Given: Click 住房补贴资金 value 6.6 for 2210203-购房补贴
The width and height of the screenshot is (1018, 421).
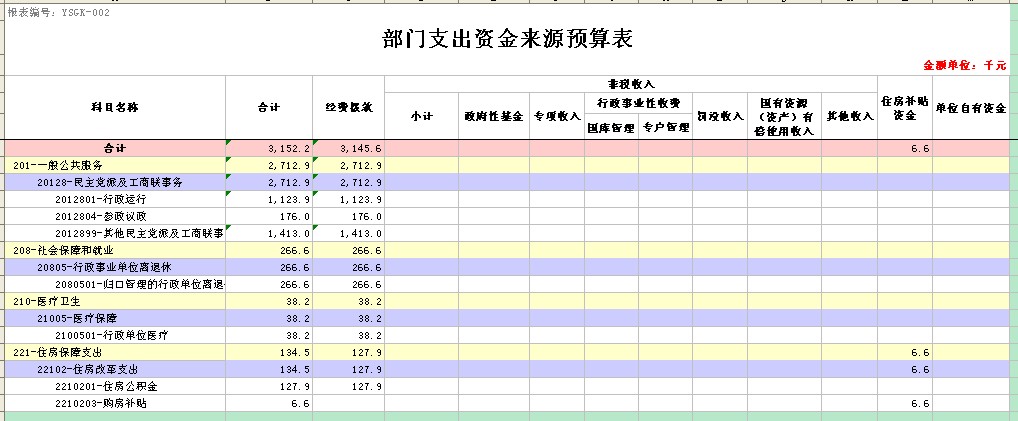Looking at the screenshot, I should [920, 403].
